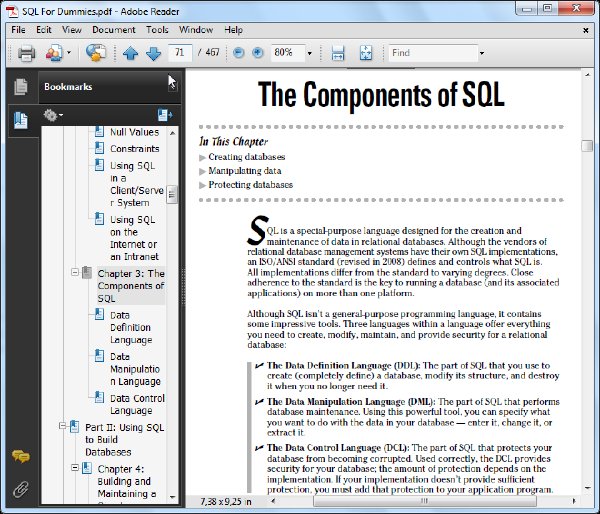
Task: Open the Document menu
Action: pyautogui.click(x=114, y=30)
